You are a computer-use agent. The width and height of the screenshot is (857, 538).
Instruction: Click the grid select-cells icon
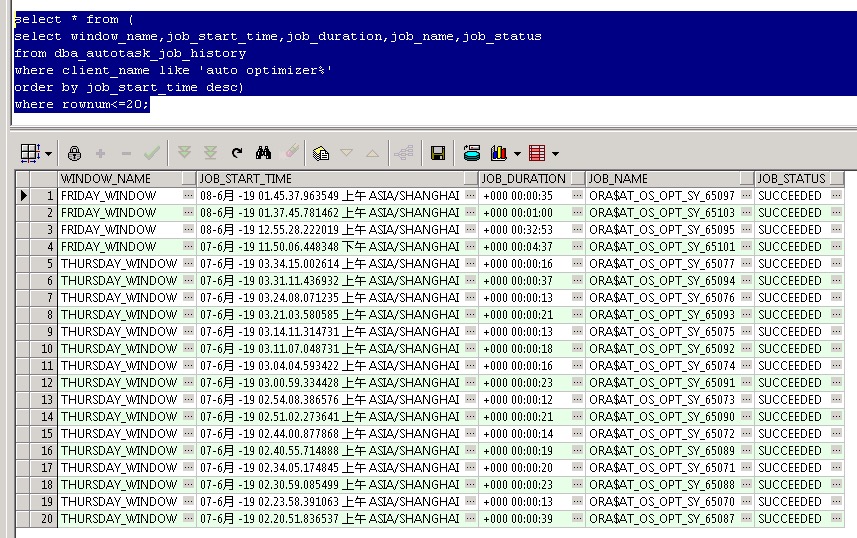29,153
